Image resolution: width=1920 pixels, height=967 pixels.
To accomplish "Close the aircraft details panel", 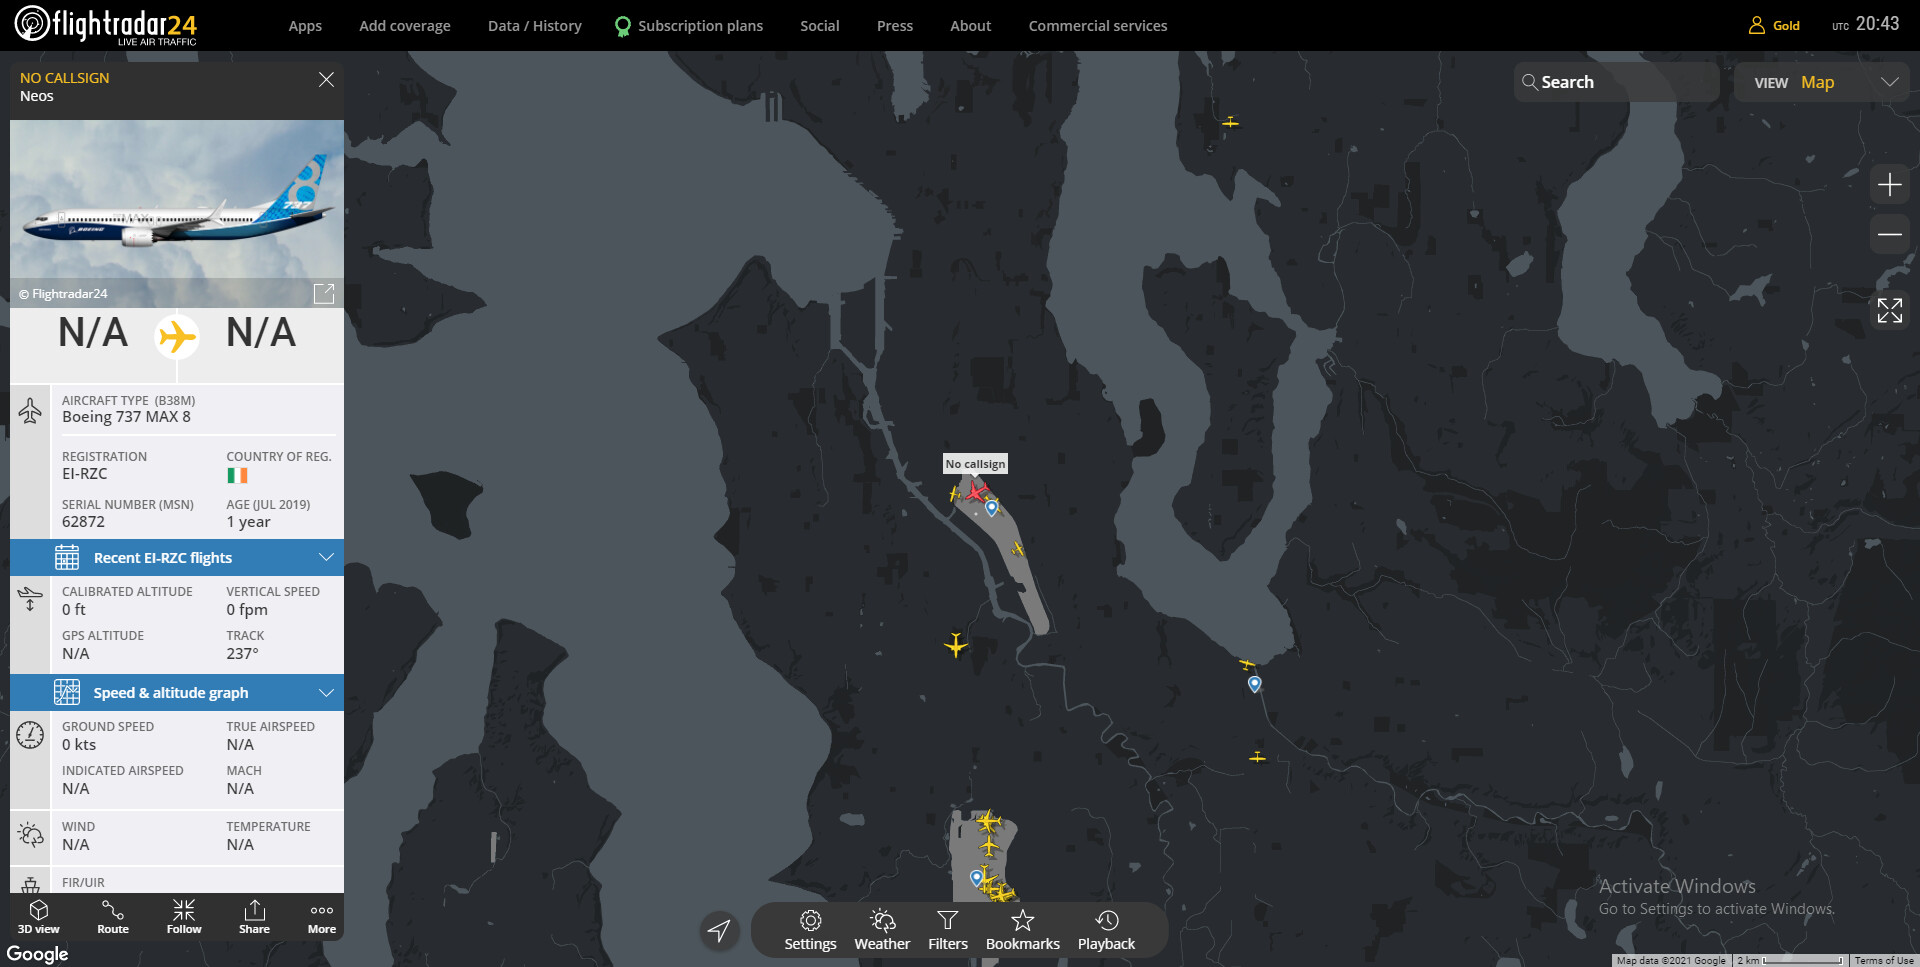I will tap(326, 80).
